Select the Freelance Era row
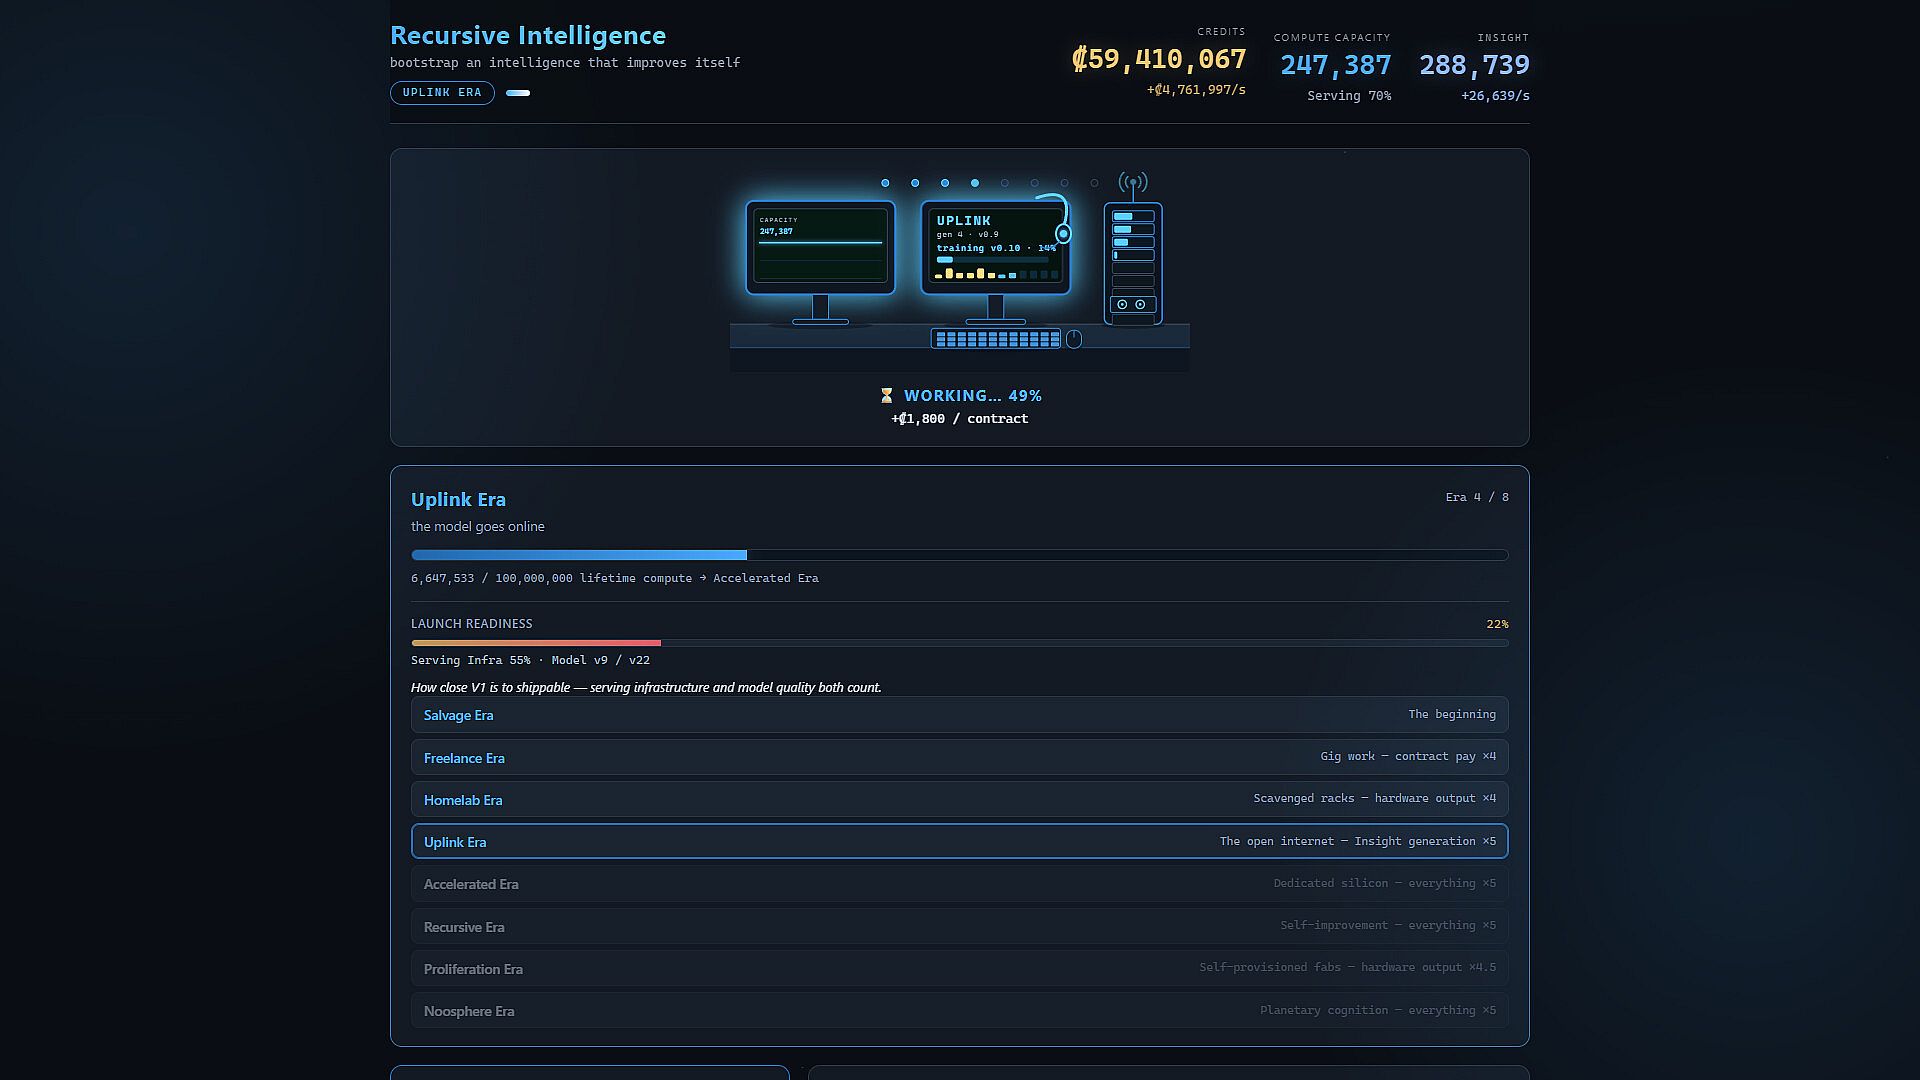The image size is (1920, 1080). tap(960, 757)
